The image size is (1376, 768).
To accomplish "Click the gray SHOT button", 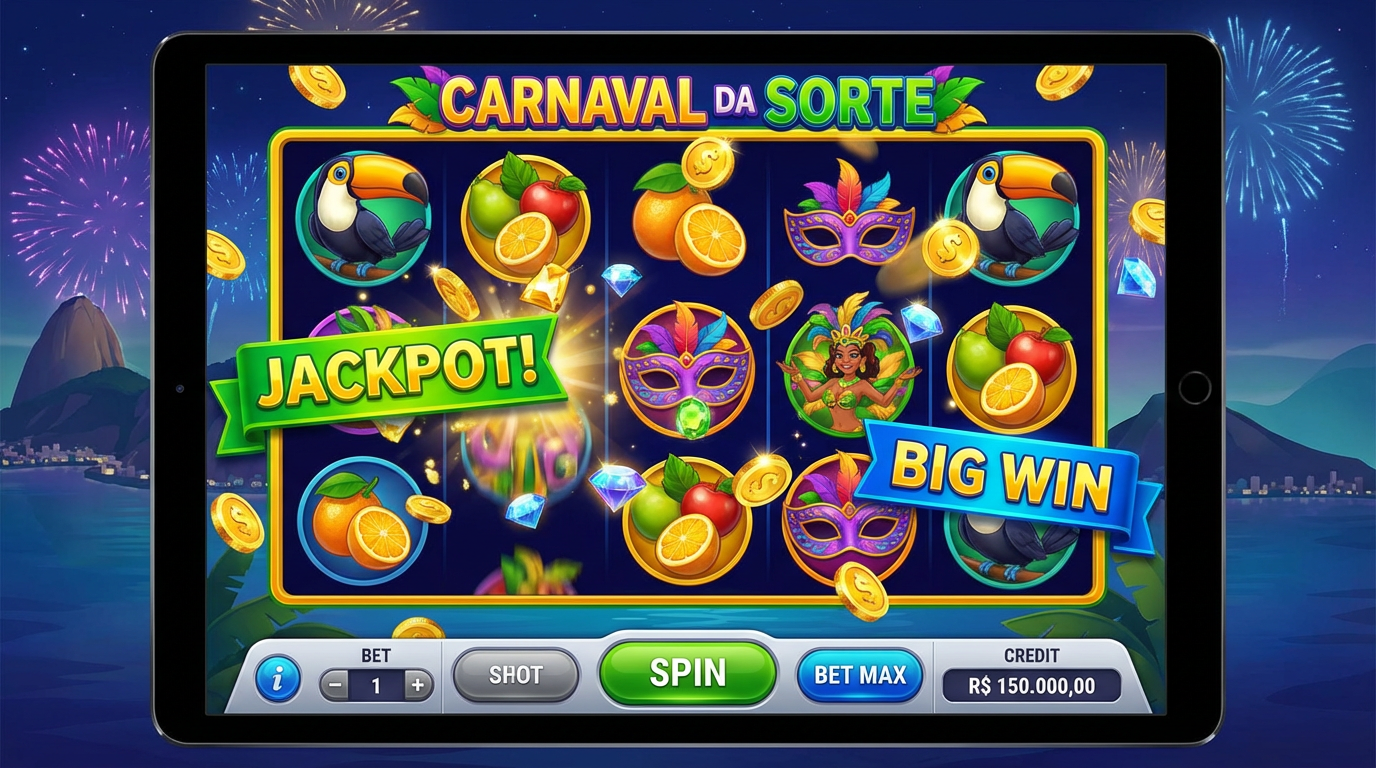I will click(x=516, y=675).
